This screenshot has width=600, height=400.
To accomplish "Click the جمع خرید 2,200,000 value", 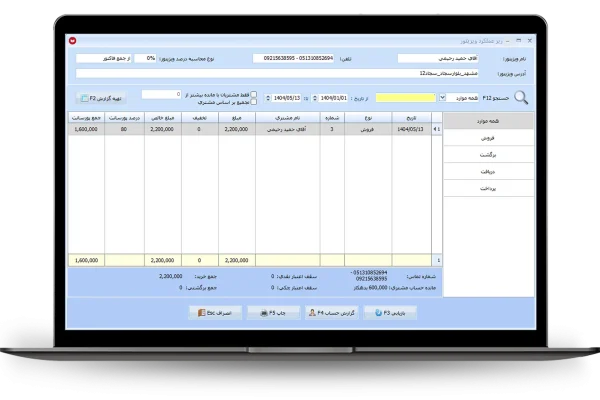I will click(171, 276).
